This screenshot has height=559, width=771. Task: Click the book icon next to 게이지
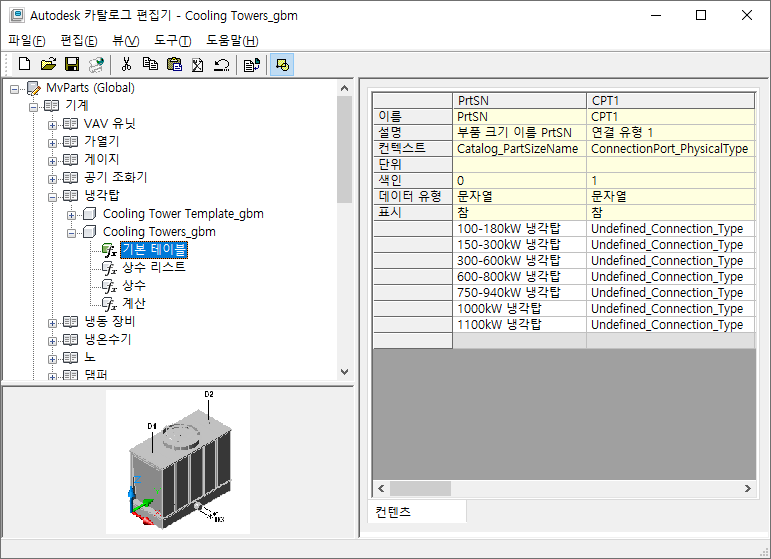pos(70,159)
